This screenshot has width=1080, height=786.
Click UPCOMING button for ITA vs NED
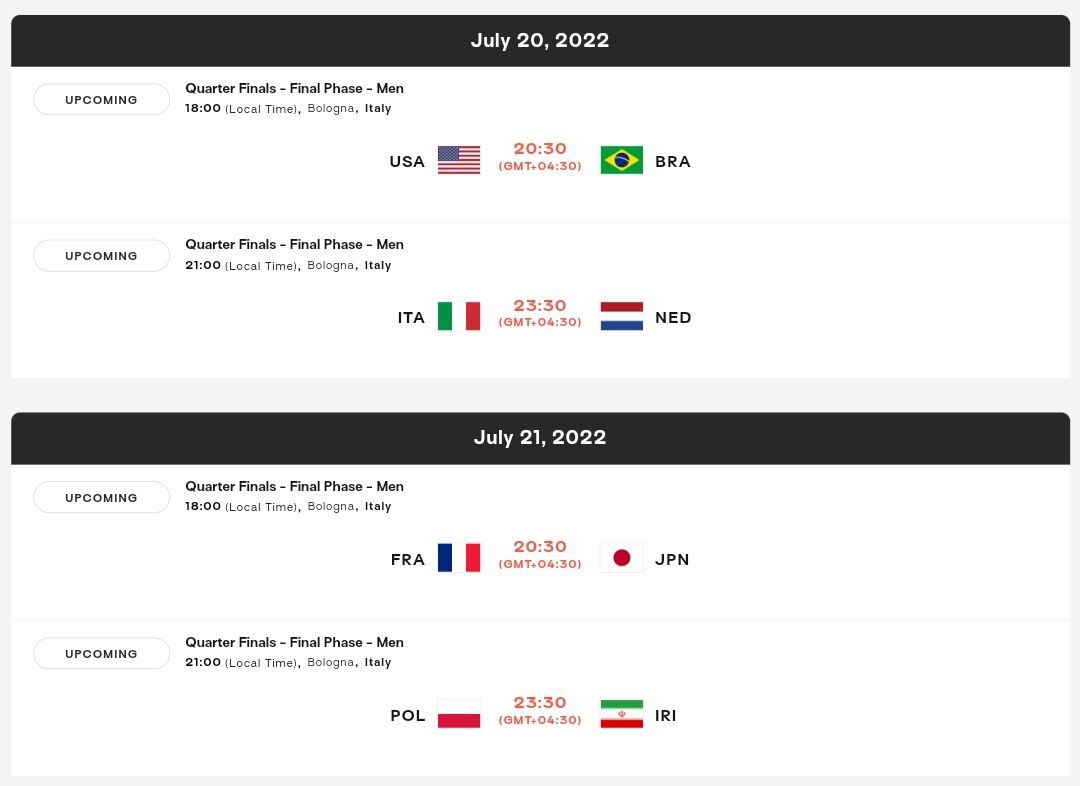[101, 256]
